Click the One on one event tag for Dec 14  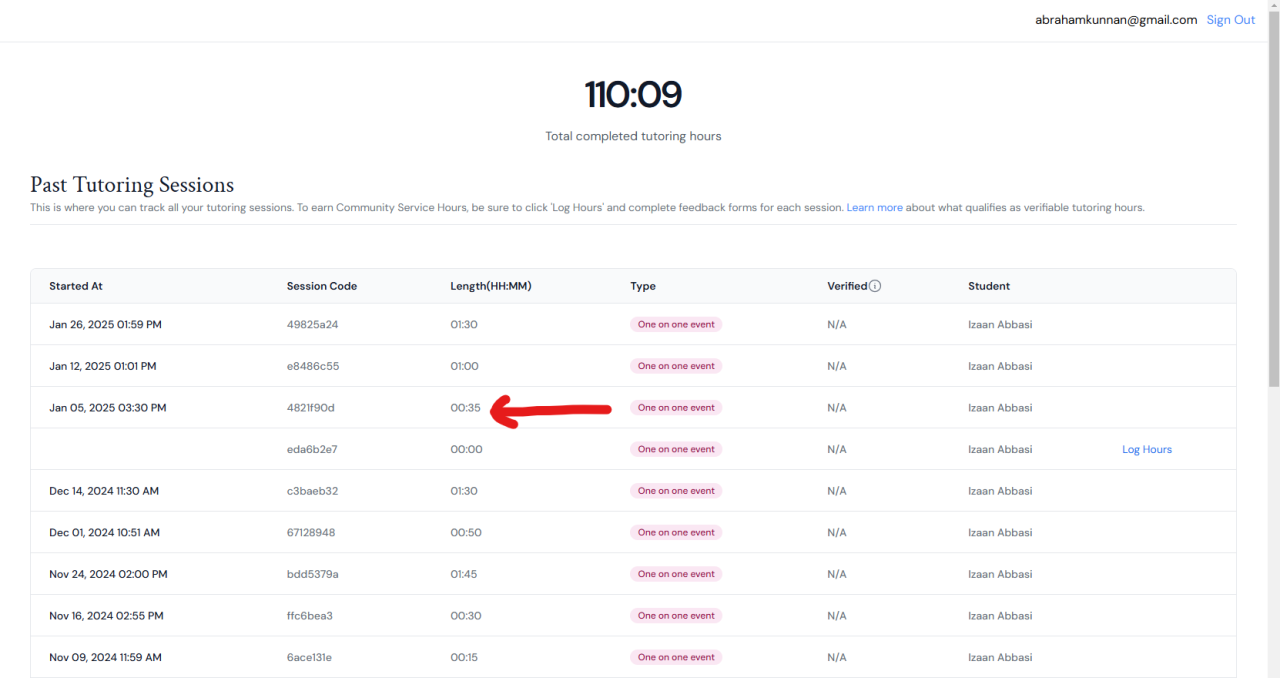click(676, 491)
